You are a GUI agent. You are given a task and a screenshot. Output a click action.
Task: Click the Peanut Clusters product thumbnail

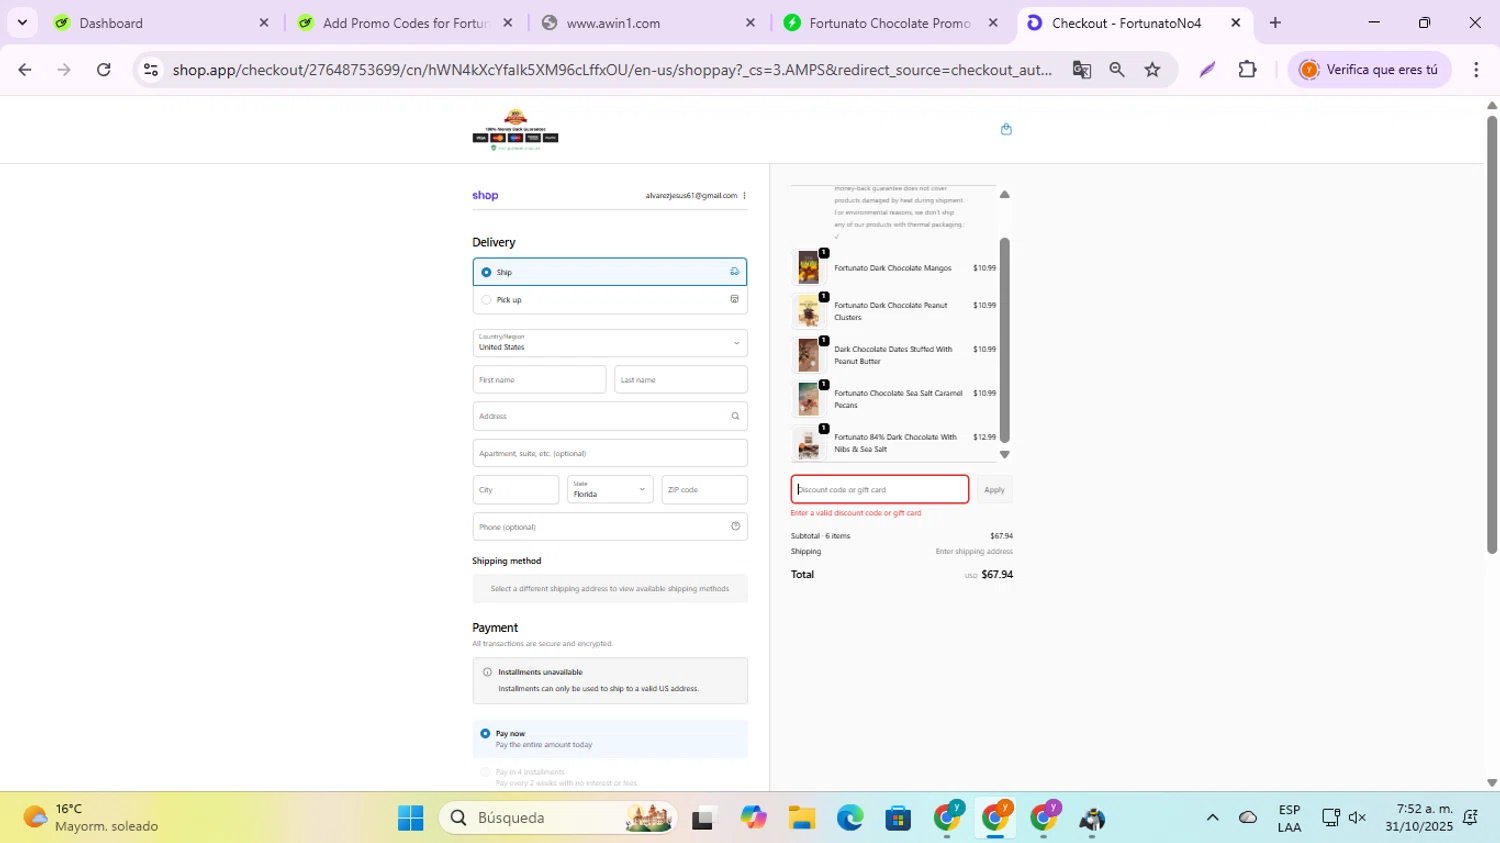coord(808,312)
